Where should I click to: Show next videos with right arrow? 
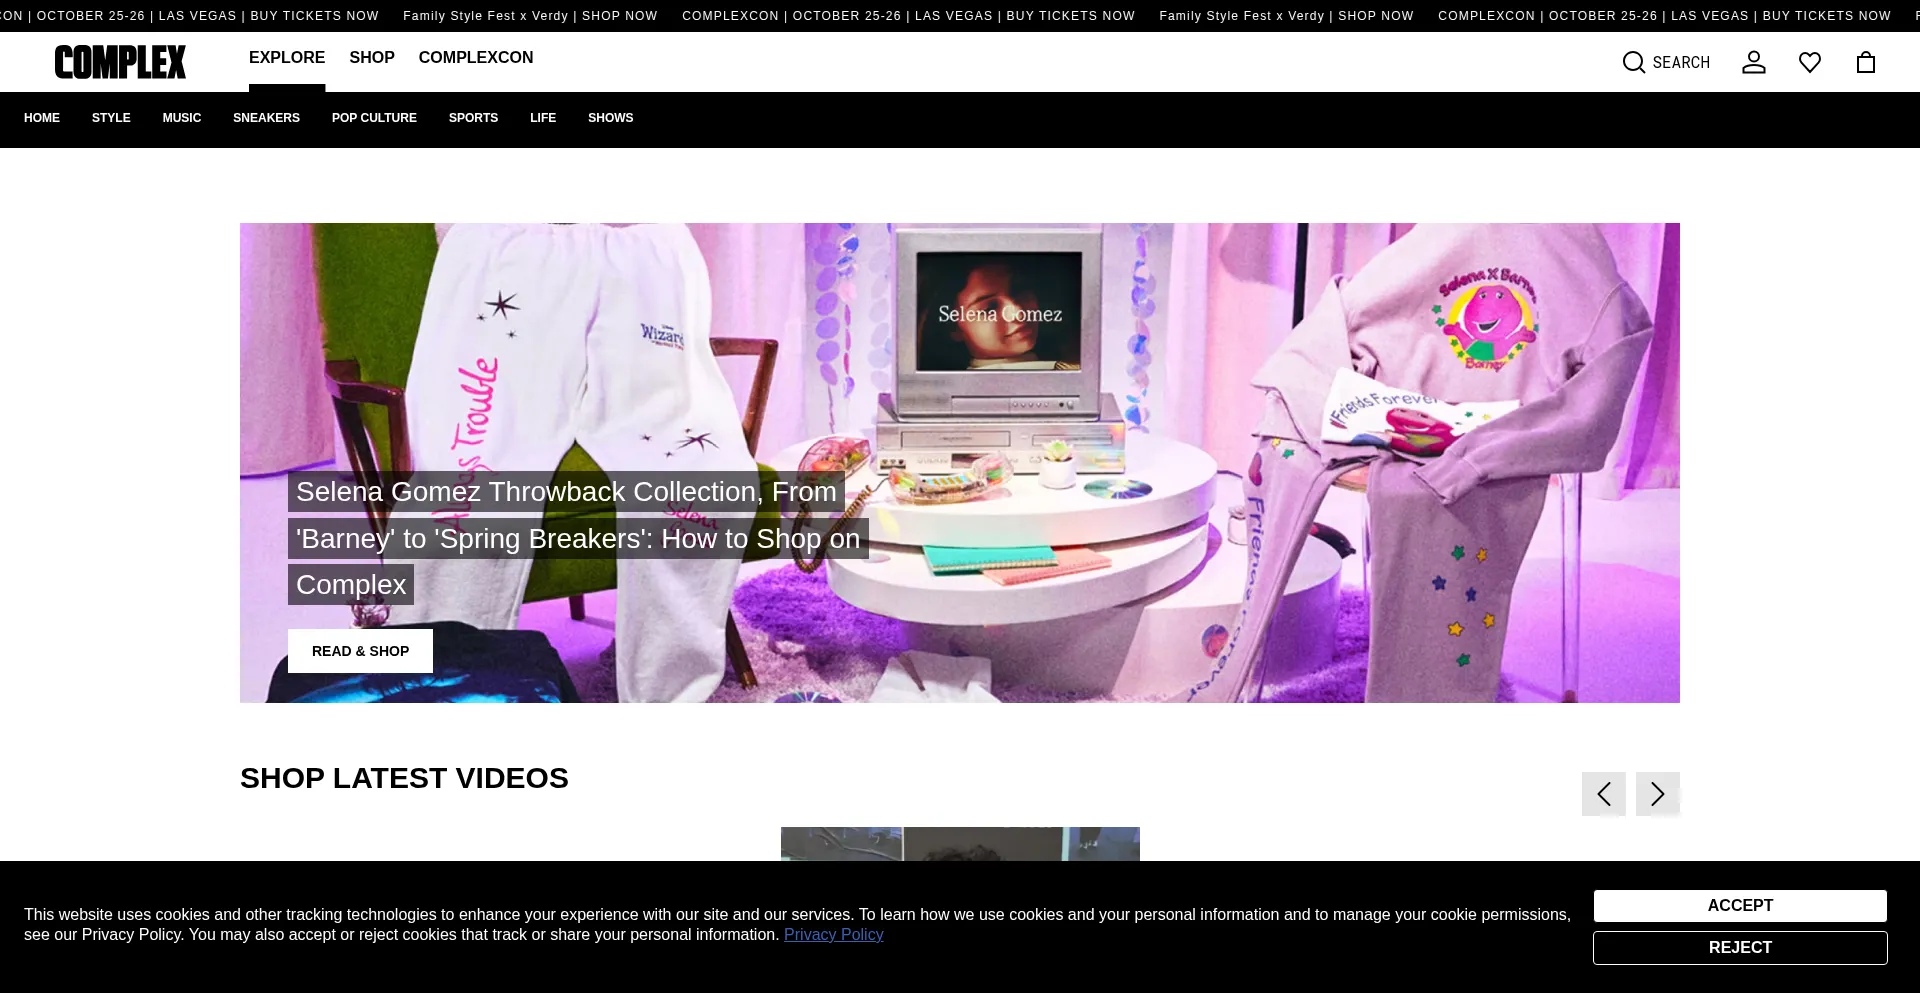1658,794
